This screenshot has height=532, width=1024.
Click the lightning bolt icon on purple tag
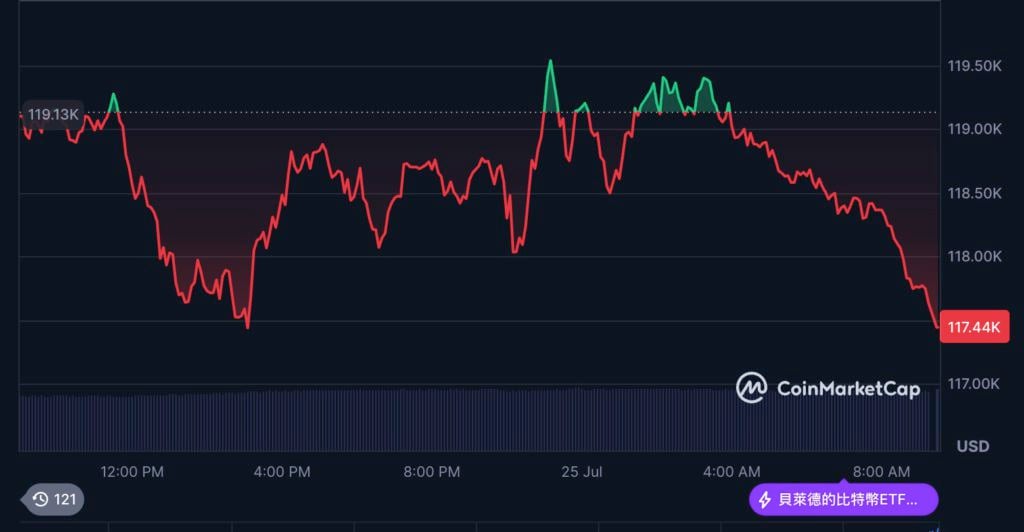click(765, 499)
